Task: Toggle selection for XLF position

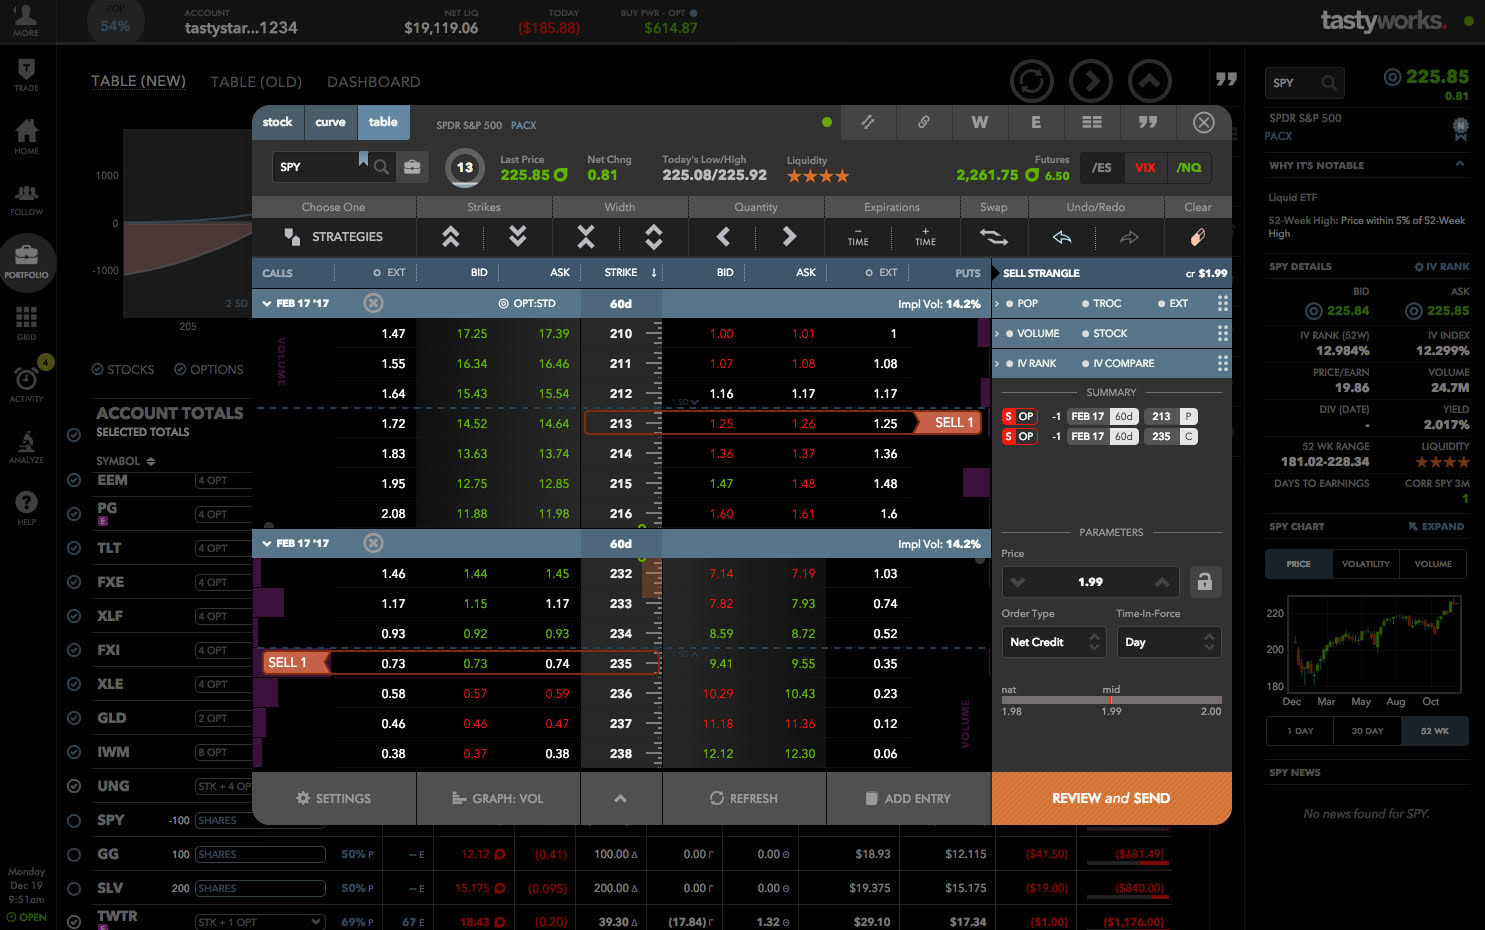Action: 74,616
